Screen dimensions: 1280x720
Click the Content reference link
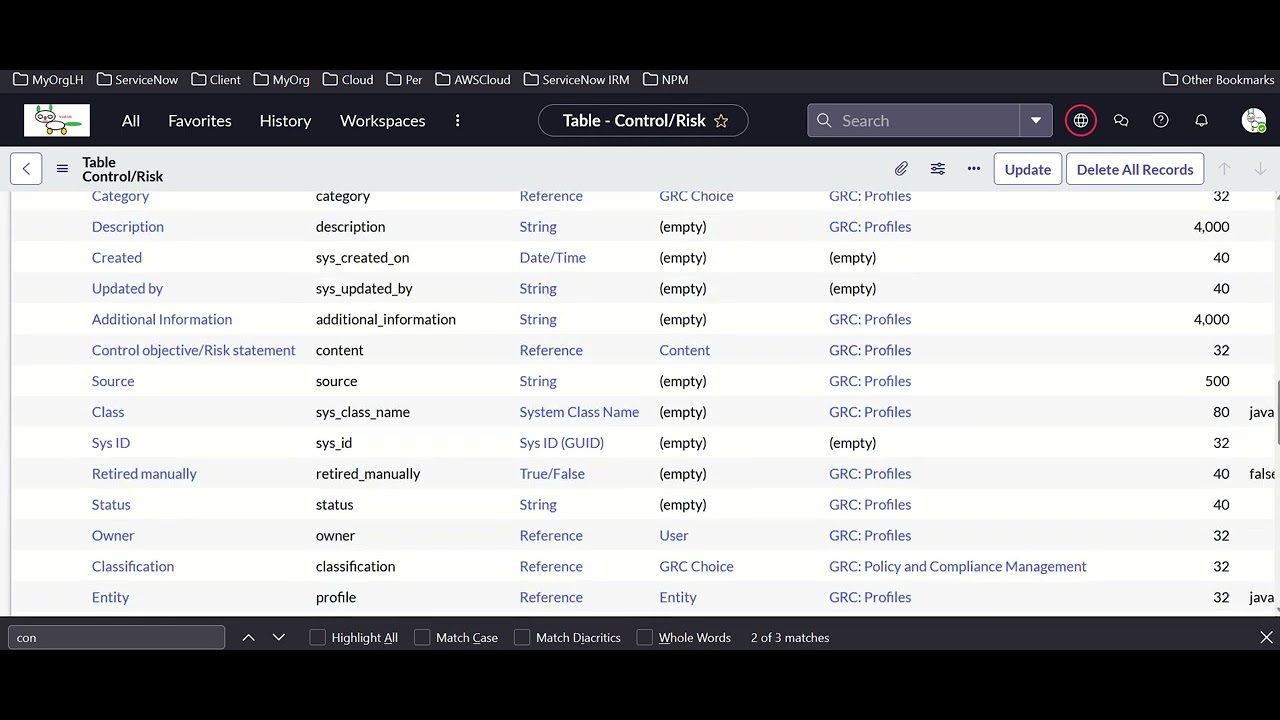684,350
